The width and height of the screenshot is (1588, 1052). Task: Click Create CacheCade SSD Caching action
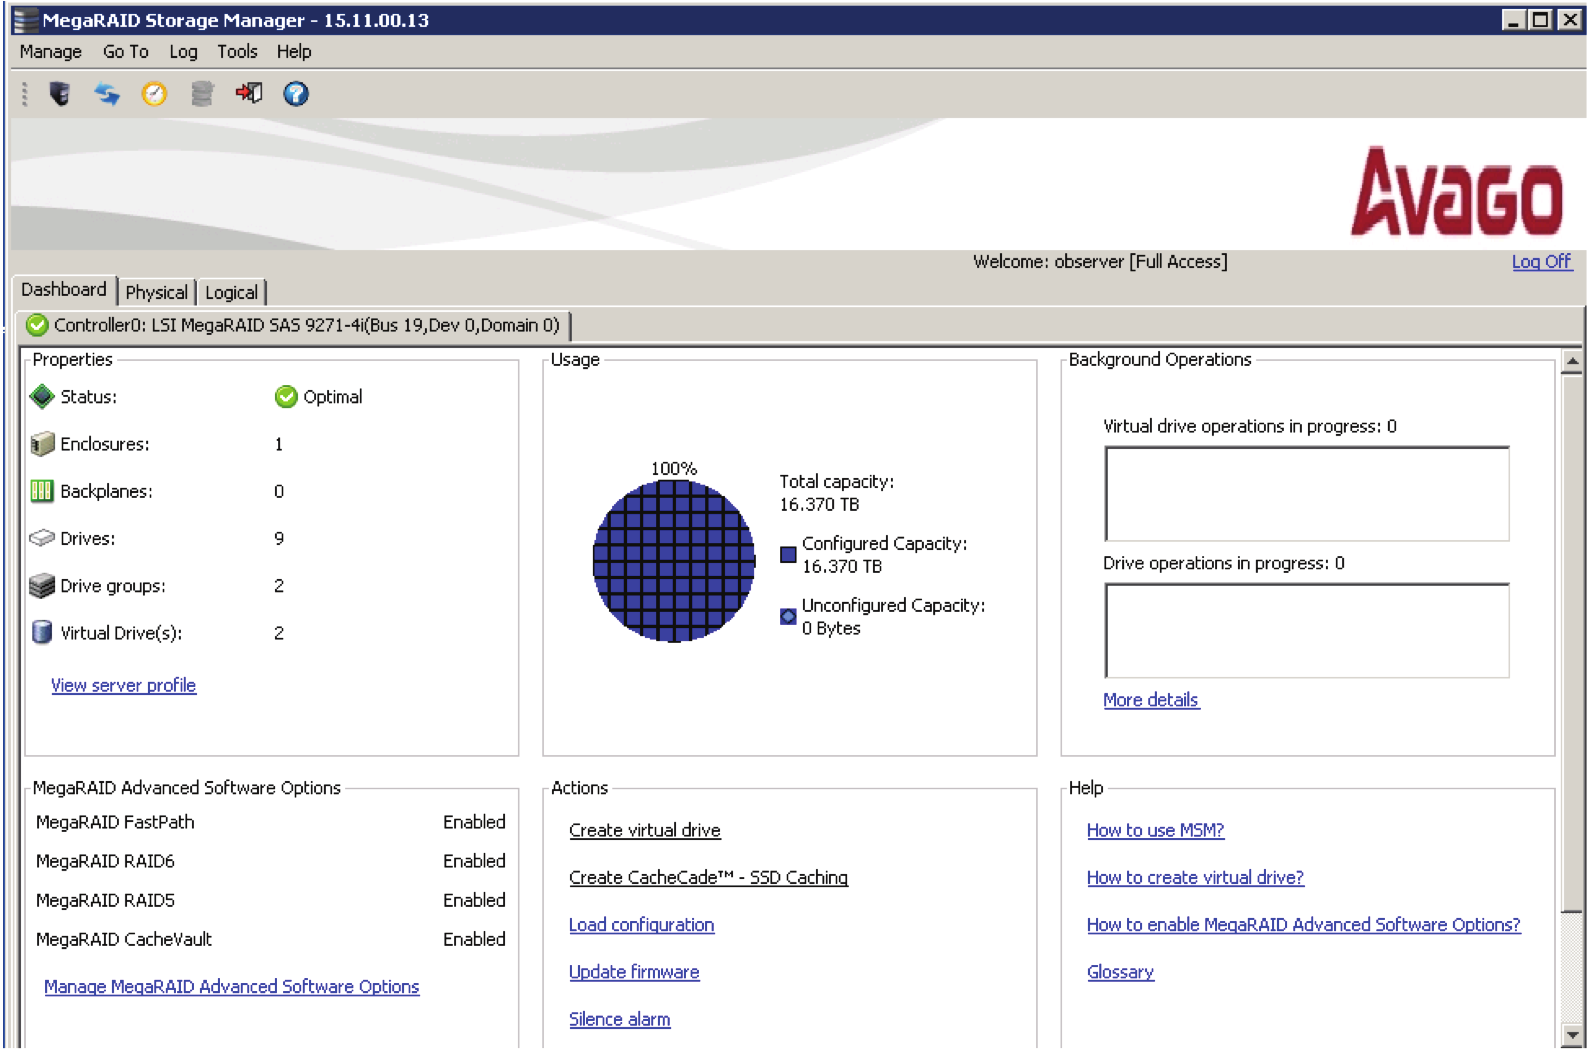[x=708, y=878]
